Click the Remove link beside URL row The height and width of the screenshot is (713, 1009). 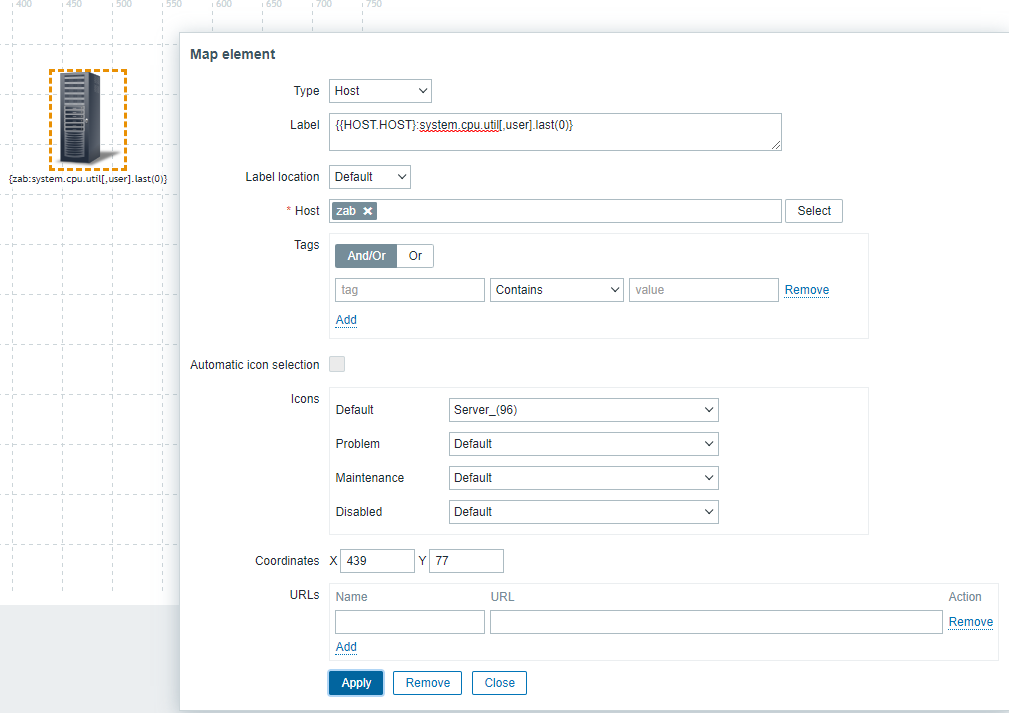[970, 622]
